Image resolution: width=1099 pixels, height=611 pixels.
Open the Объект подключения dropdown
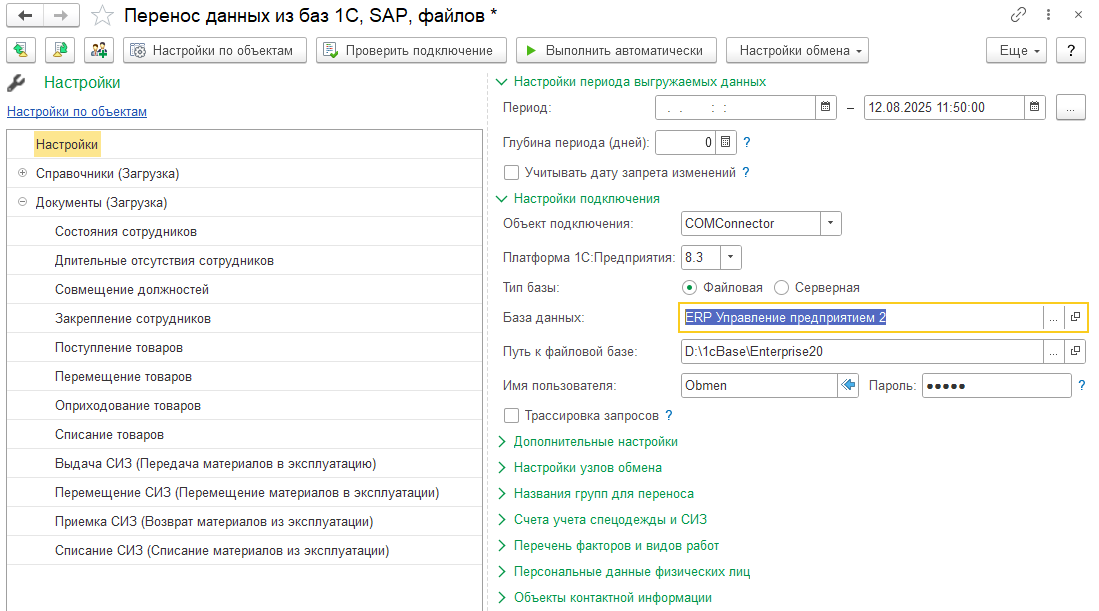830,224
